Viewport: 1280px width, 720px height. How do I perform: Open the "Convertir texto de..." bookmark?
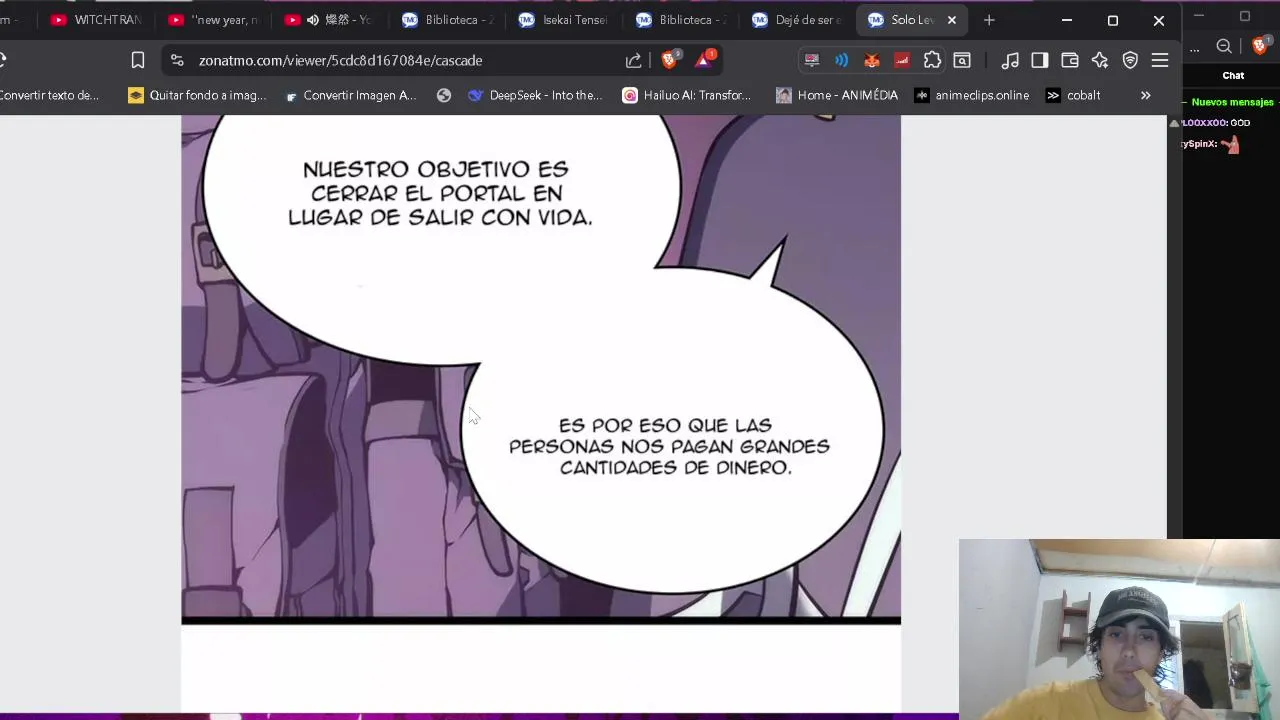tap(50, 95)
